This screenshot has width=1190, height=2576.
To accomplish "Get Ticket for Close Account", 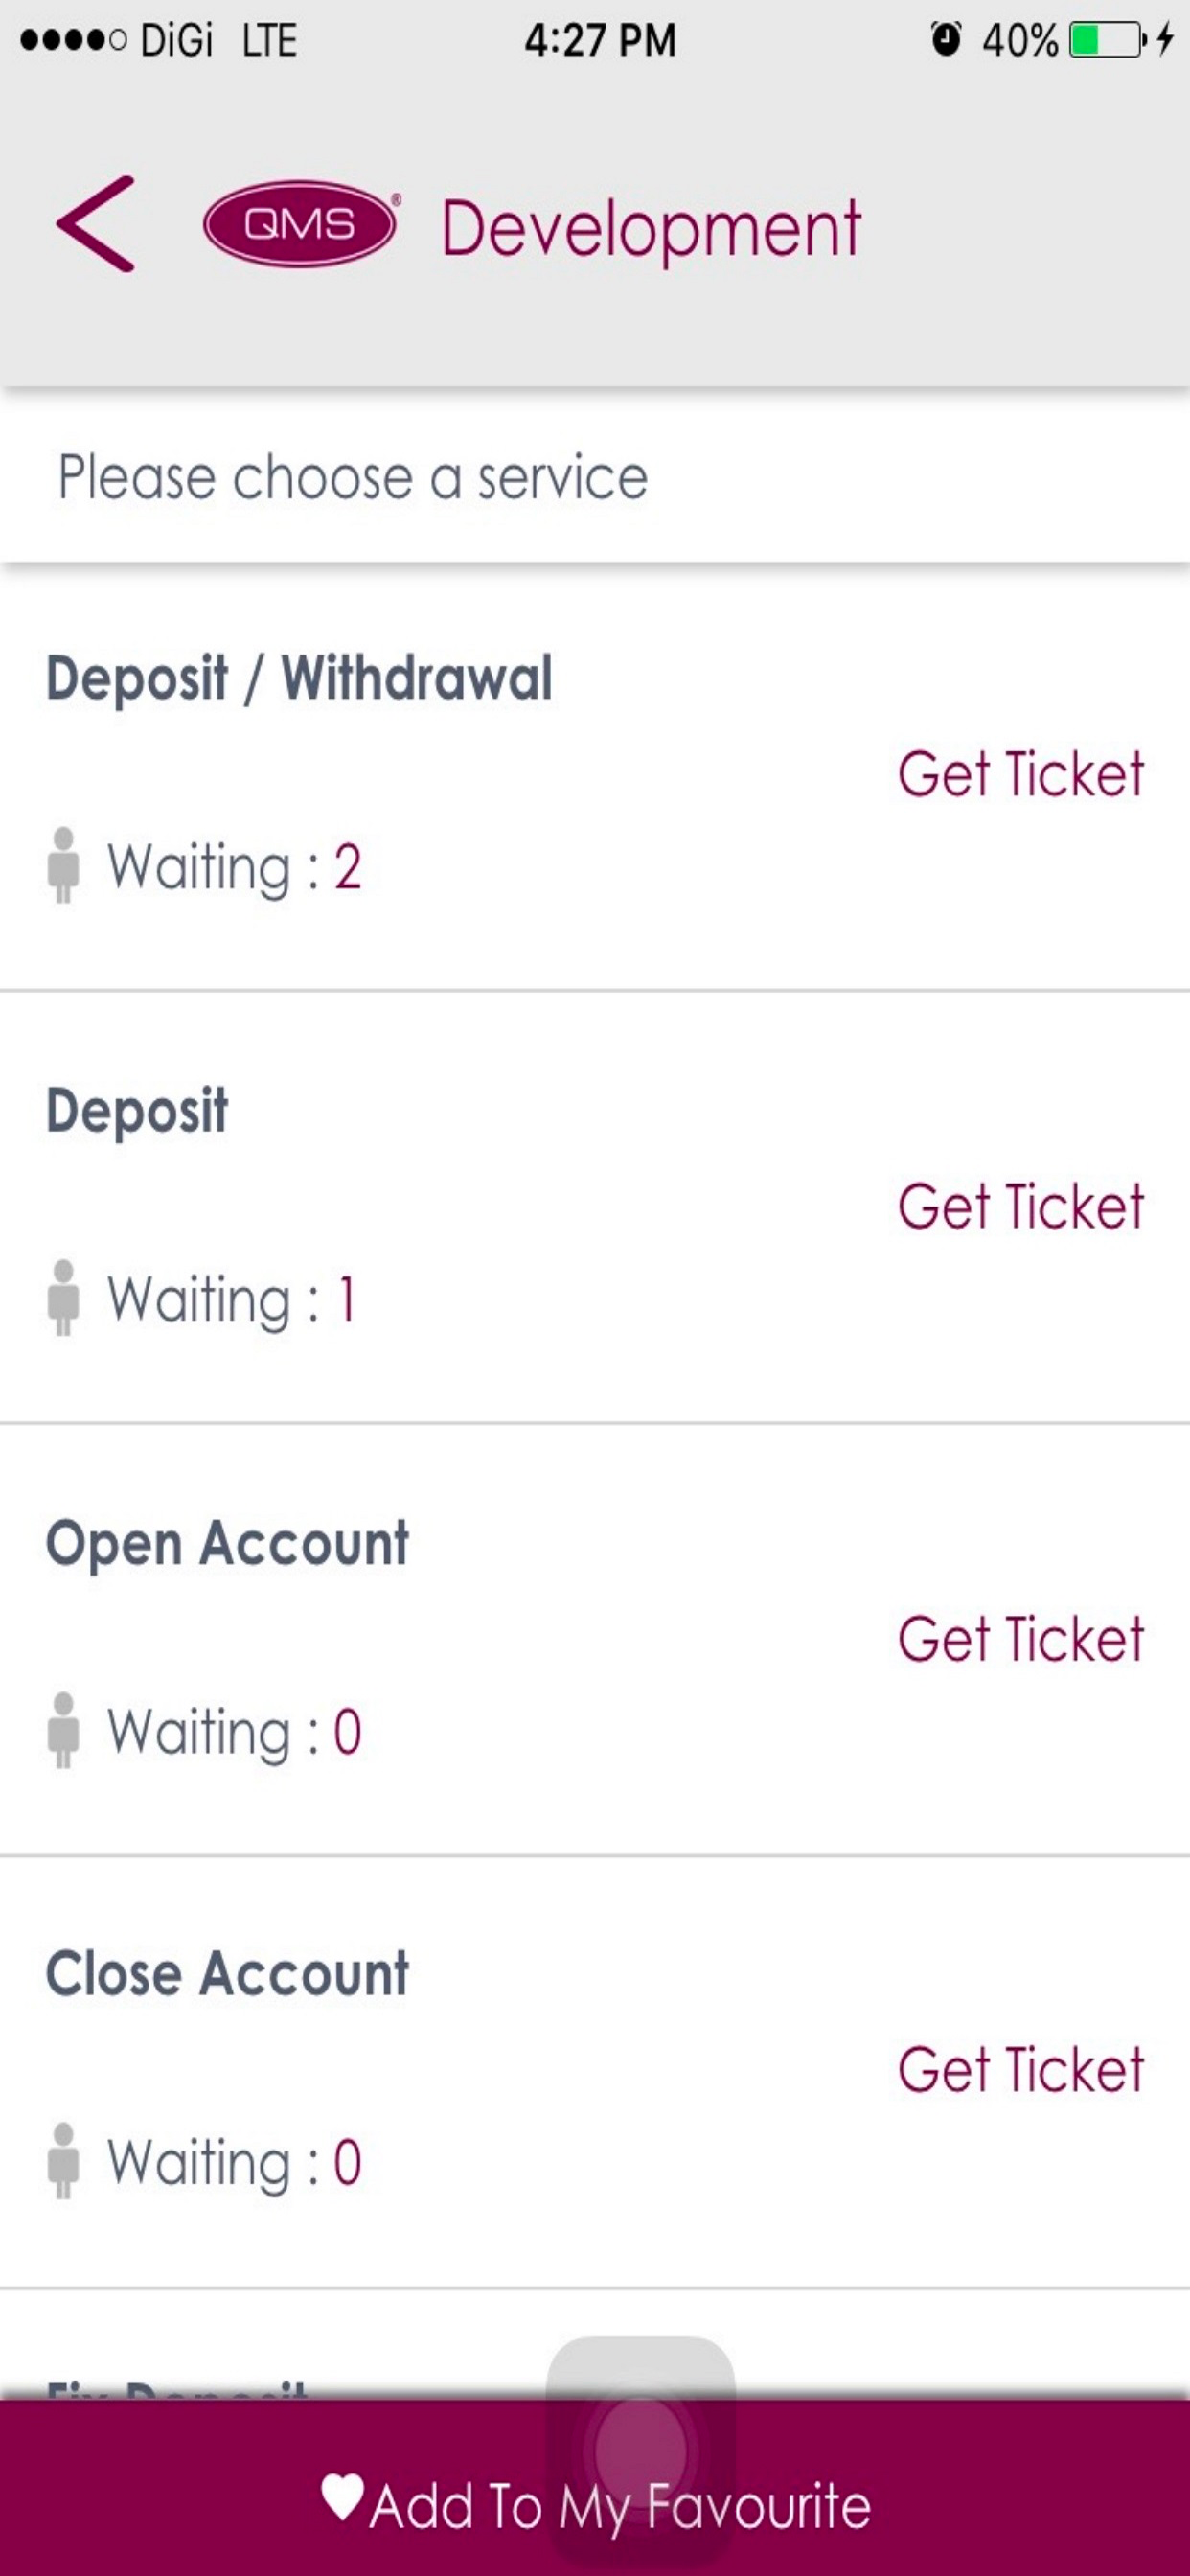I will tap(1020, 2070).
